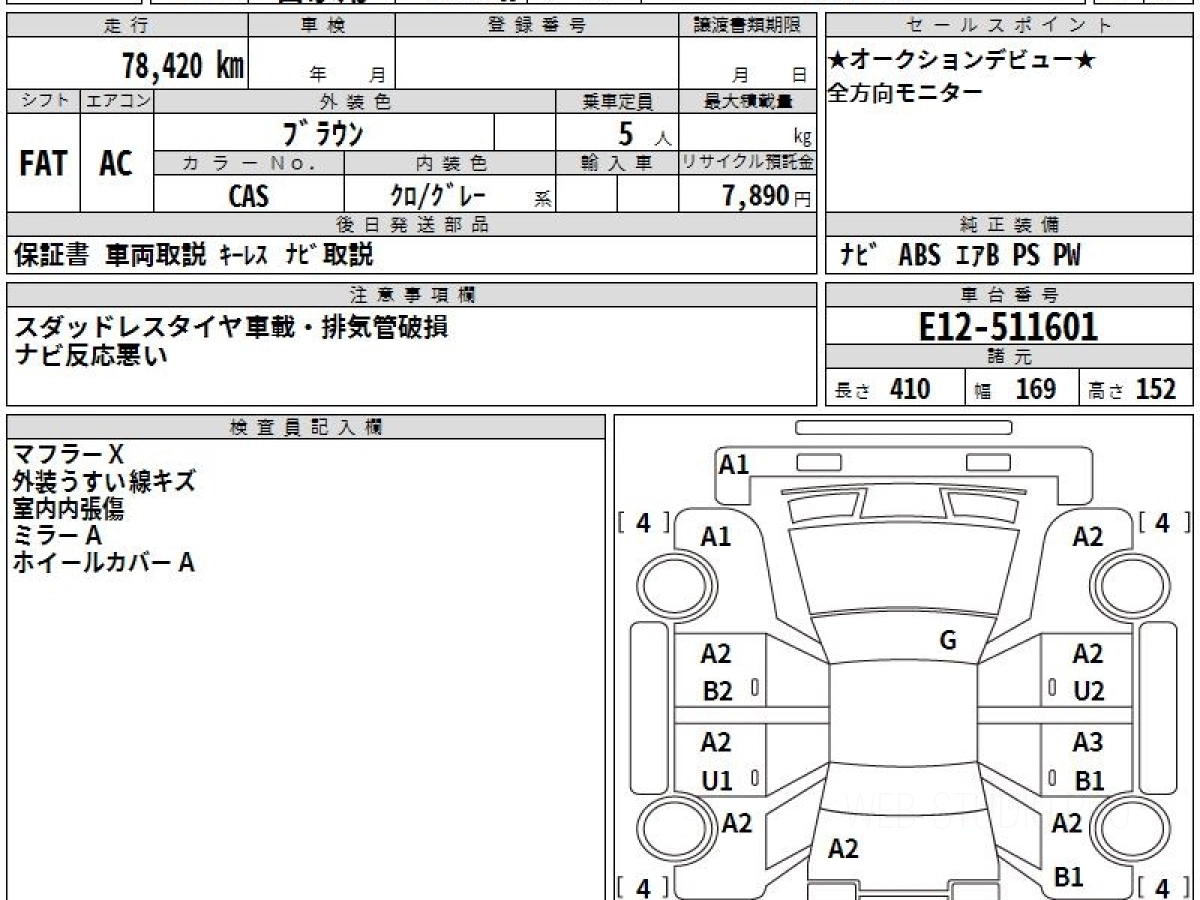Click ABS in the equipment list

point(919,256)
